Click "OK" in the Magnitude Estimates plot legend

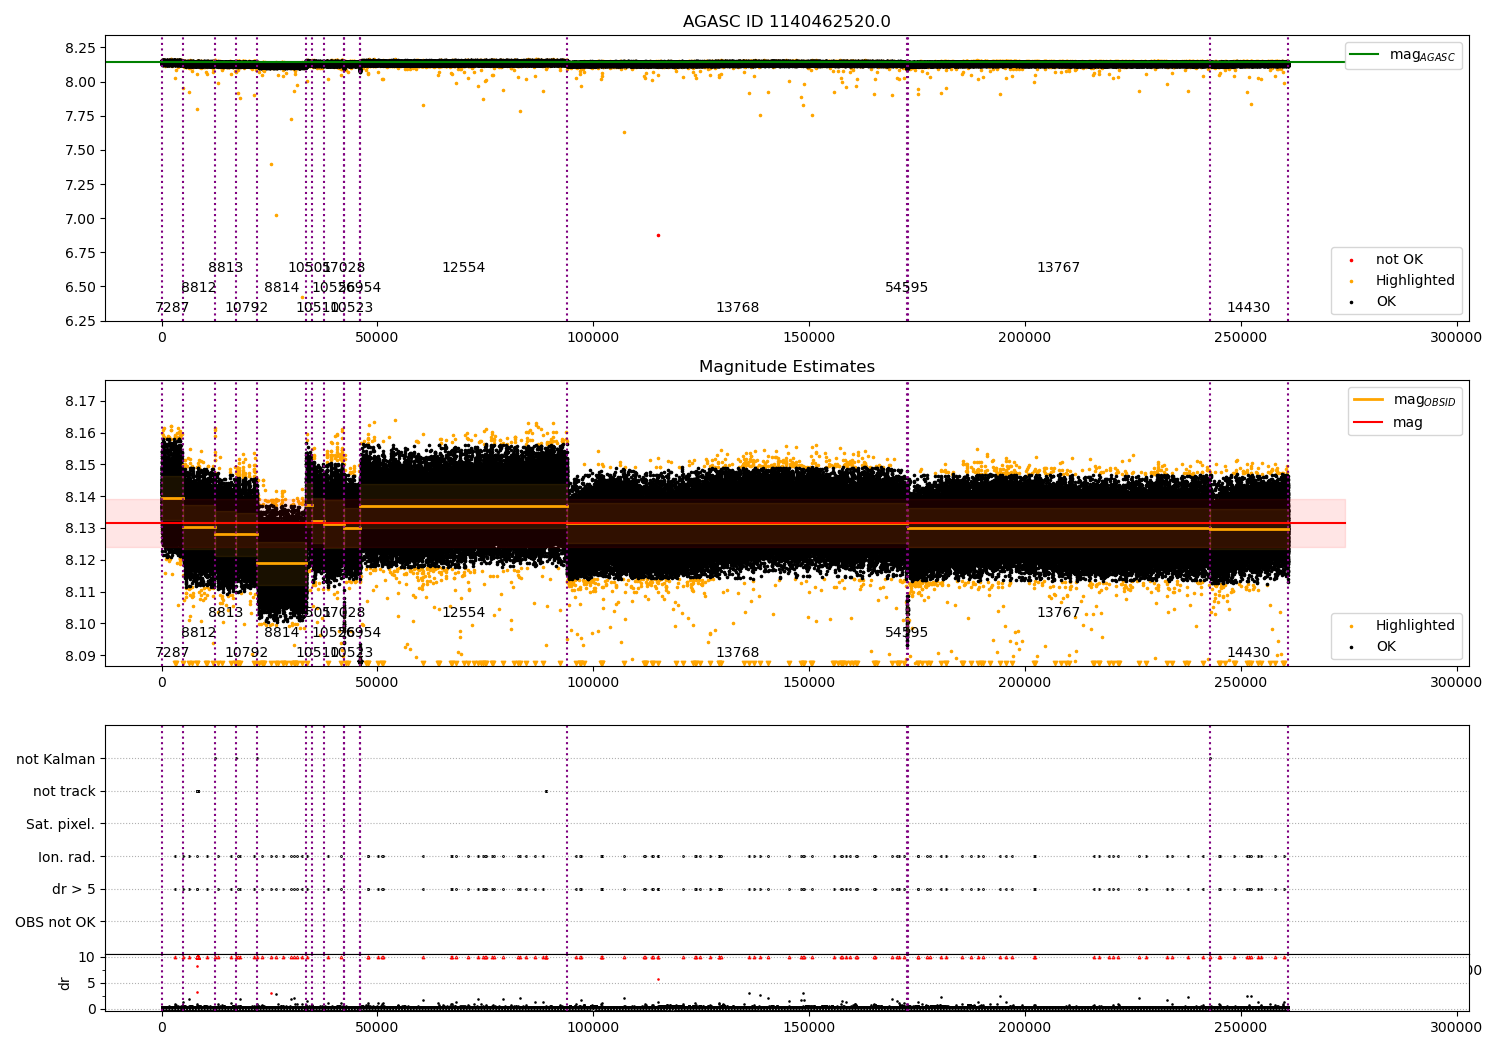[1386, 647]
